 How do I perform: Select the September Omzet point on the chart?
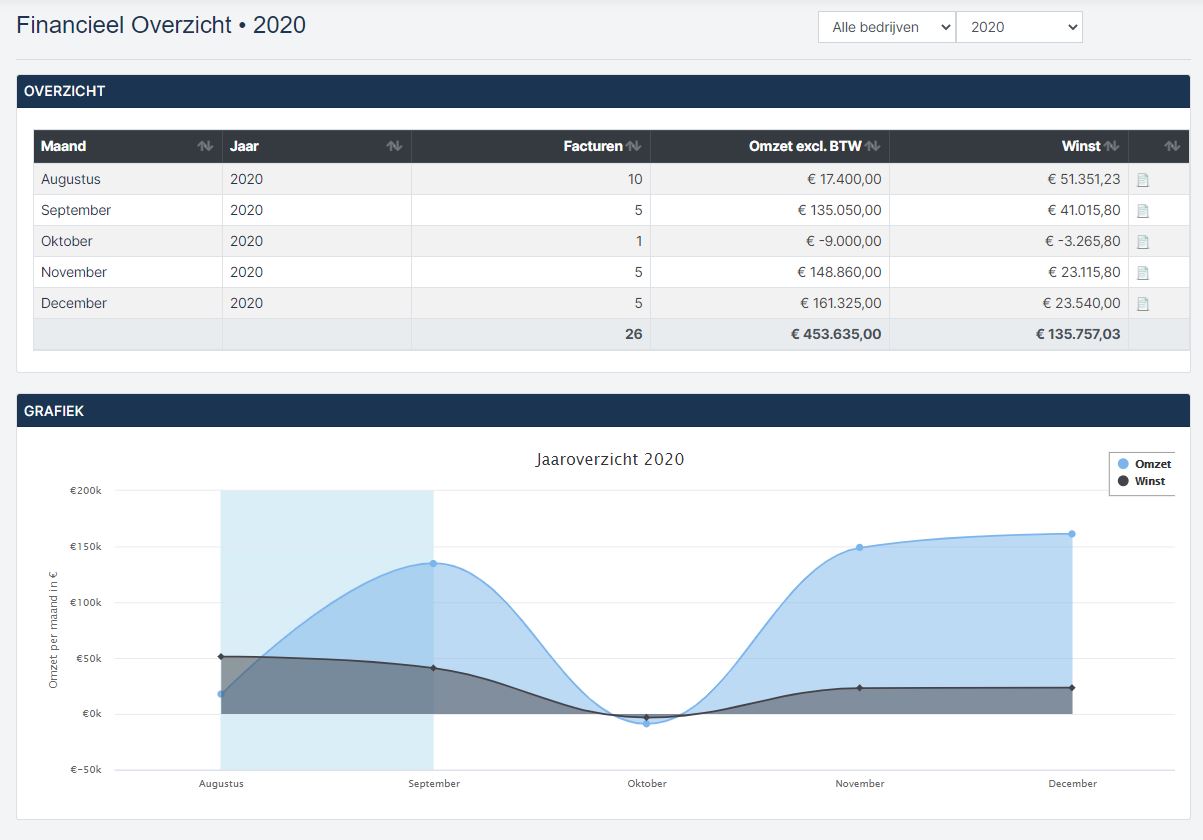tap(433, 563)
